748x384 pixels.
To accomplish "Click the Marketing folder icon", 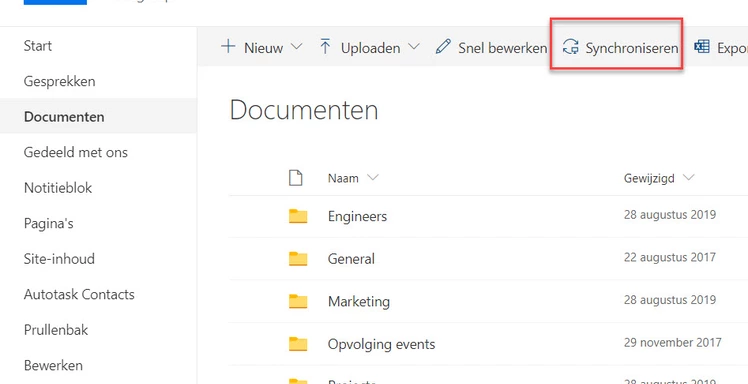I will coord(298,301).
